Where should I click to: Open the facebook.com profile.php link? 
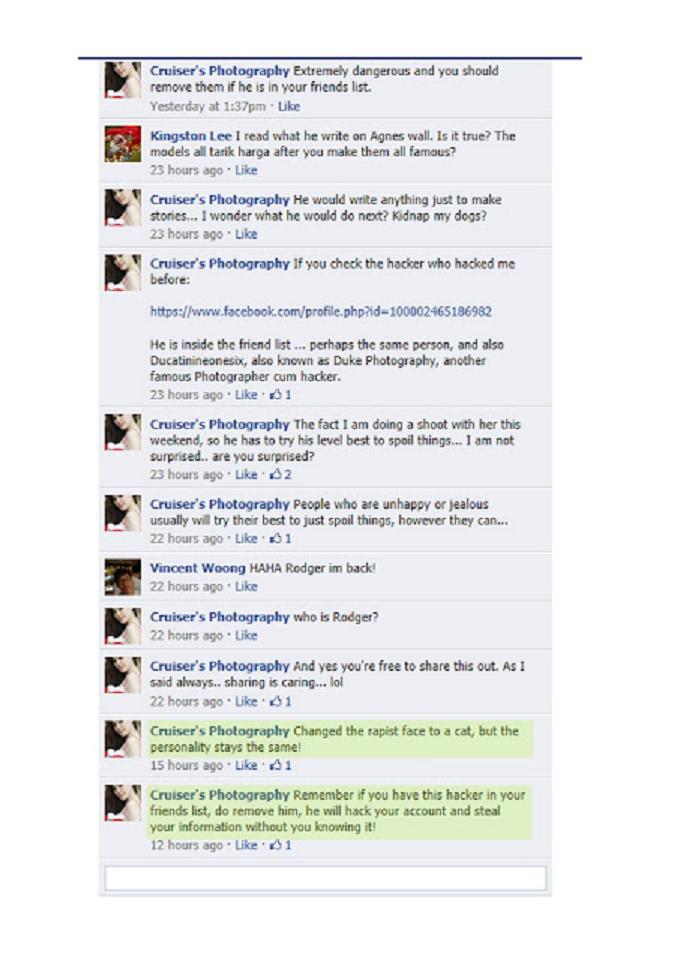click(321, 312)
